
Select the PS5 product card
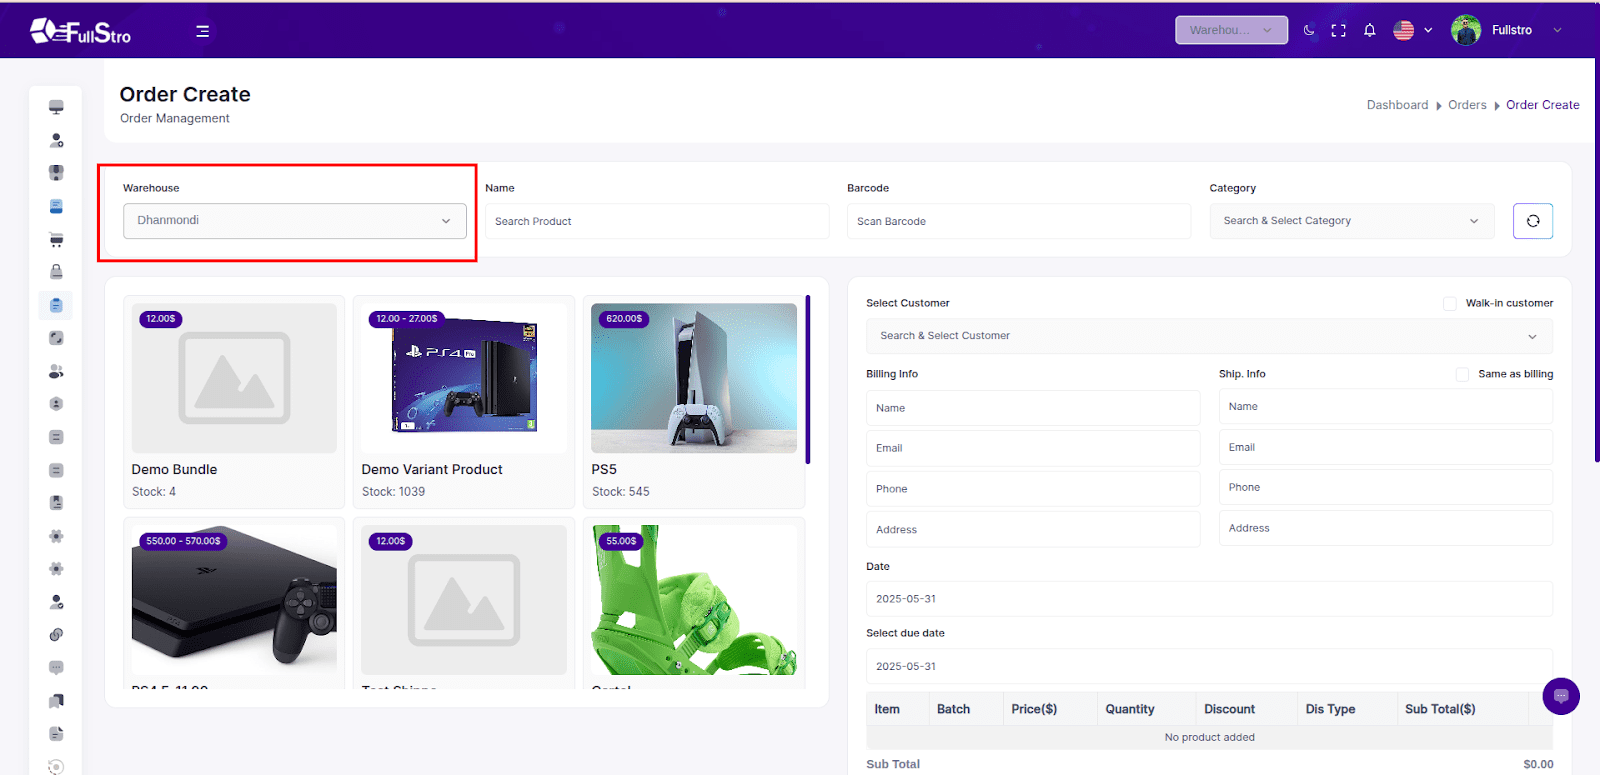(694, 402)
